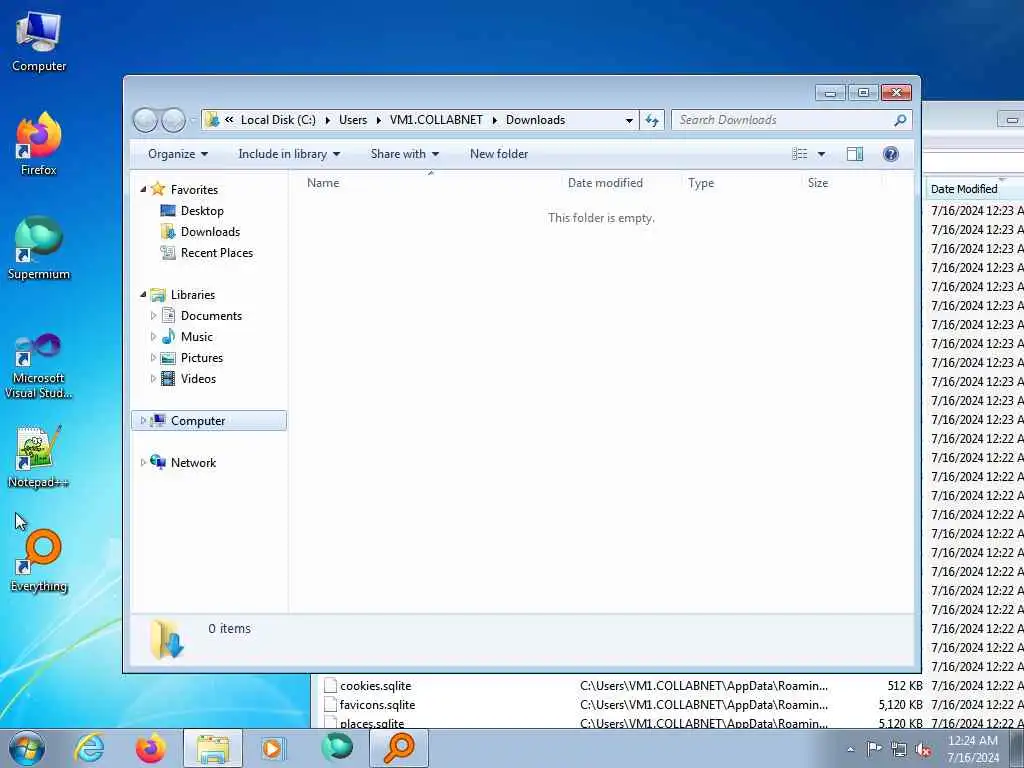Open the recent pages dropdown beside Forward
The image size is (1024, 768).
tap(192, 120)
